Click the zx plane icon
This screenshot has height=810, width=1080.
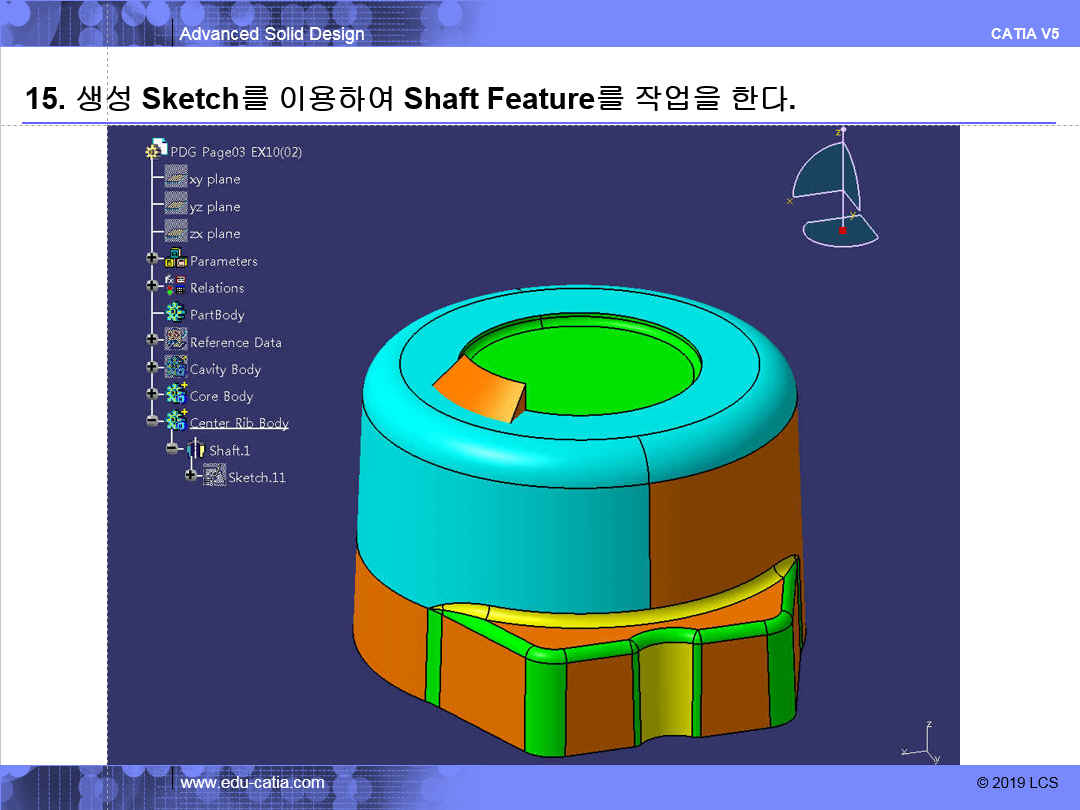pos(176,232)
